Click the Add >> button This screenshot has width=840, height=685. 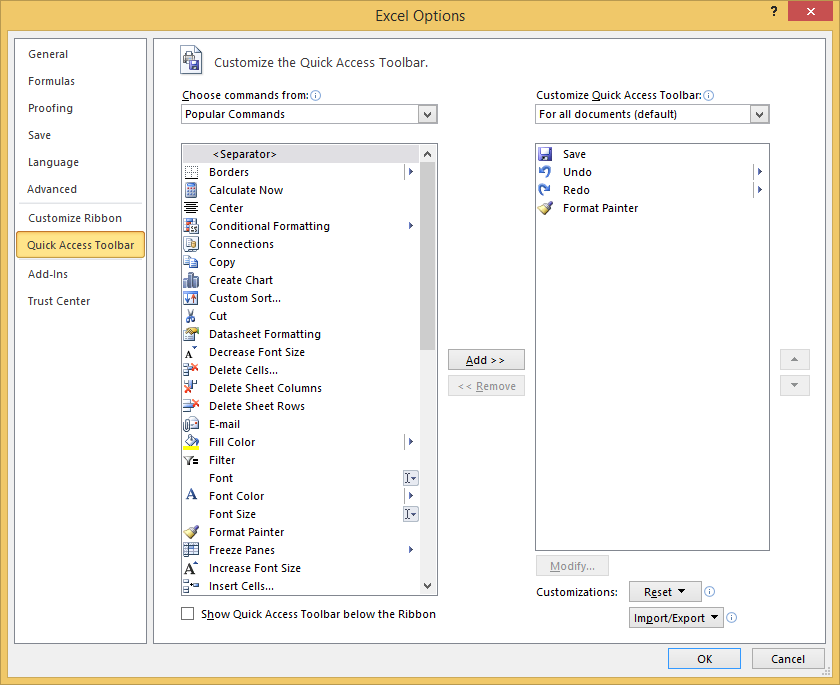[486, 360]
